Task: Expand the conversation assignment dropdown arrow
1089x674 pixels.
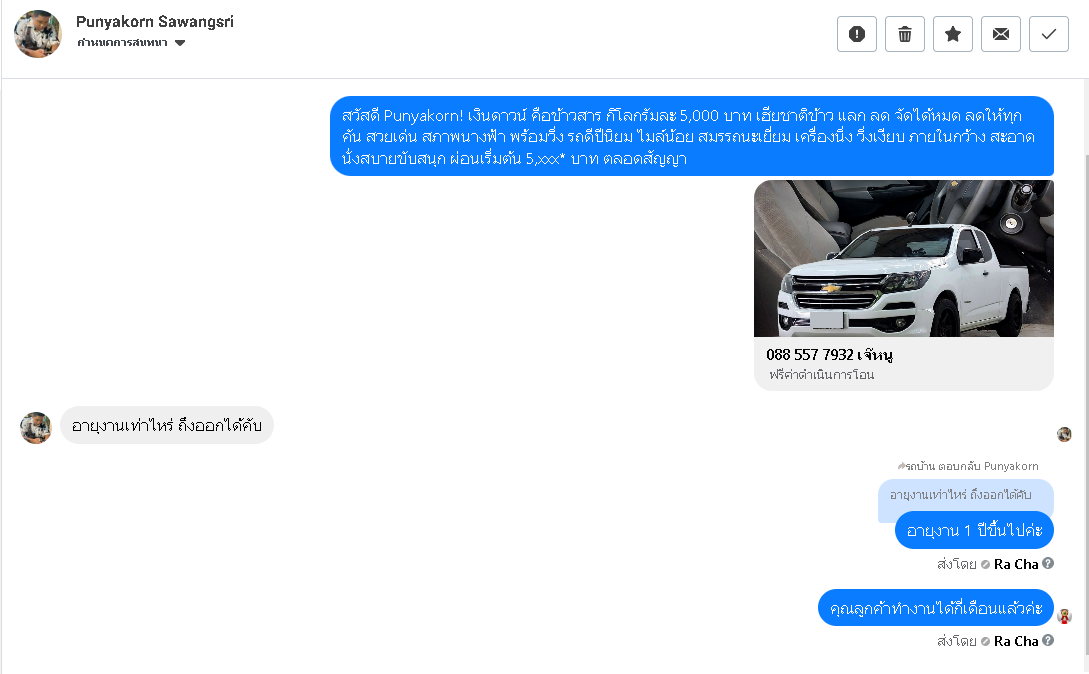Action: 180,43
